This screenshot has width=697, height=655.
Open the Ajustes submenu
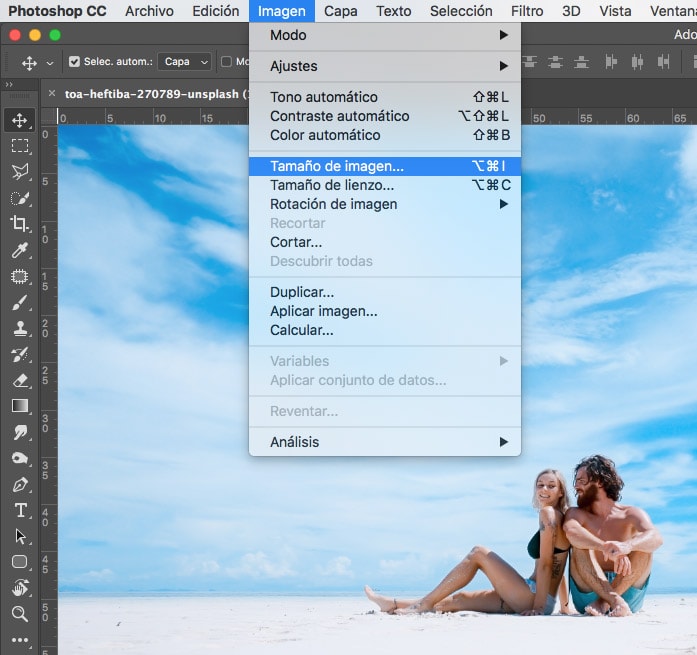[x=385, y=66]
